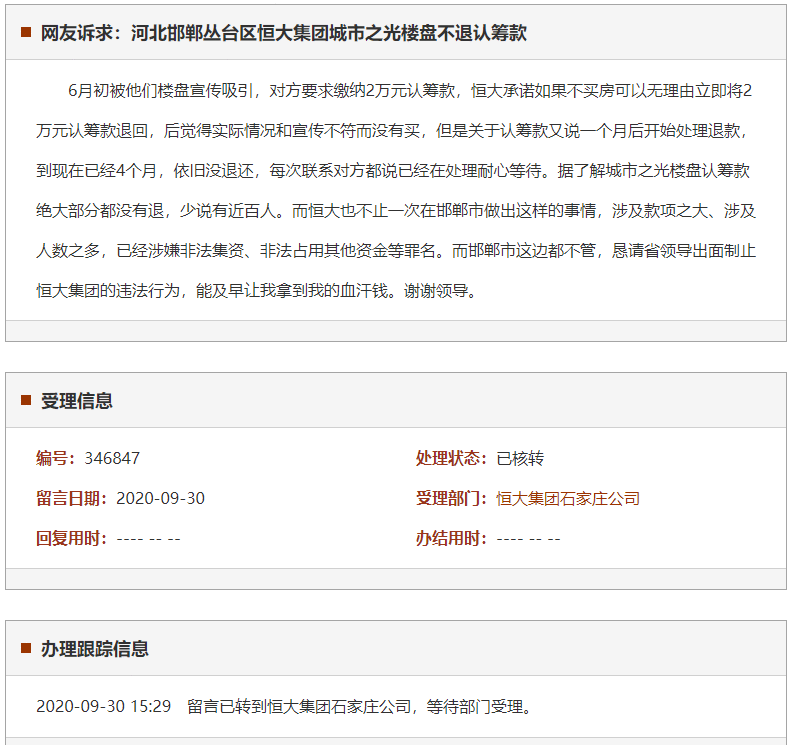Select the date 2020-09-30 next to 留言日期

coord(160,499)
